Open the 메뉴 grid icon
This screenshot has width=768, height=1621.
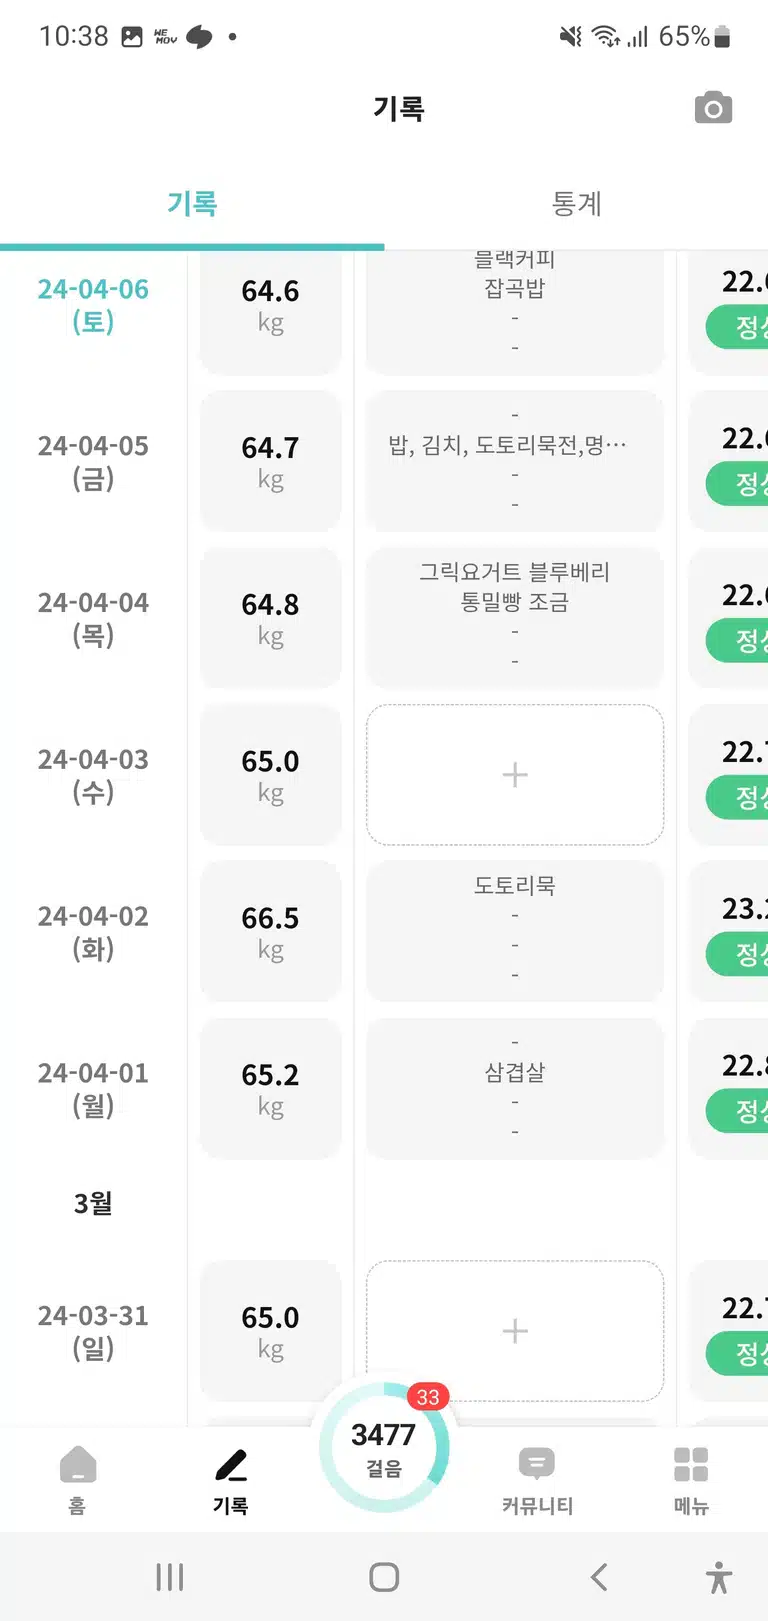point(691,1465)
